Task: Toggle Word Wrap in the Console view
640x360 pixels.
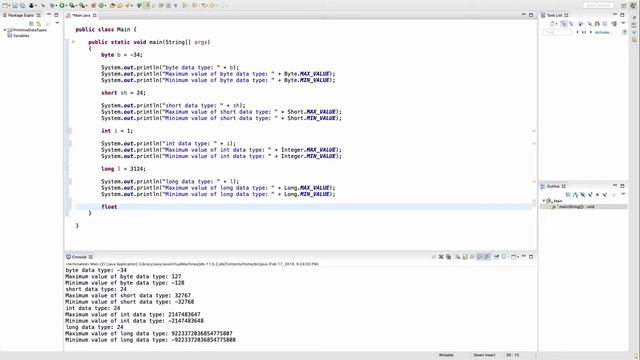Action: (472, 257)
